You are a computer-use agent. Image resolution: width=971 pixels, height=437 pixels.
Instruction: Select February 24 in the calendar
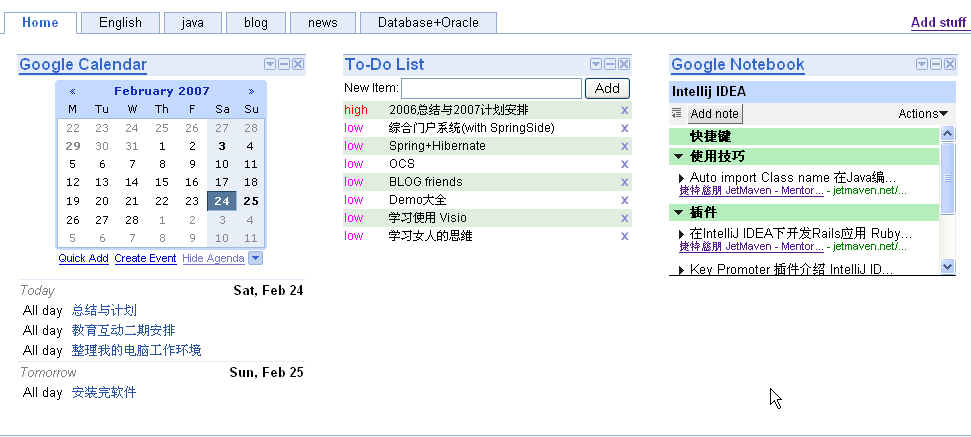point(222,201)
